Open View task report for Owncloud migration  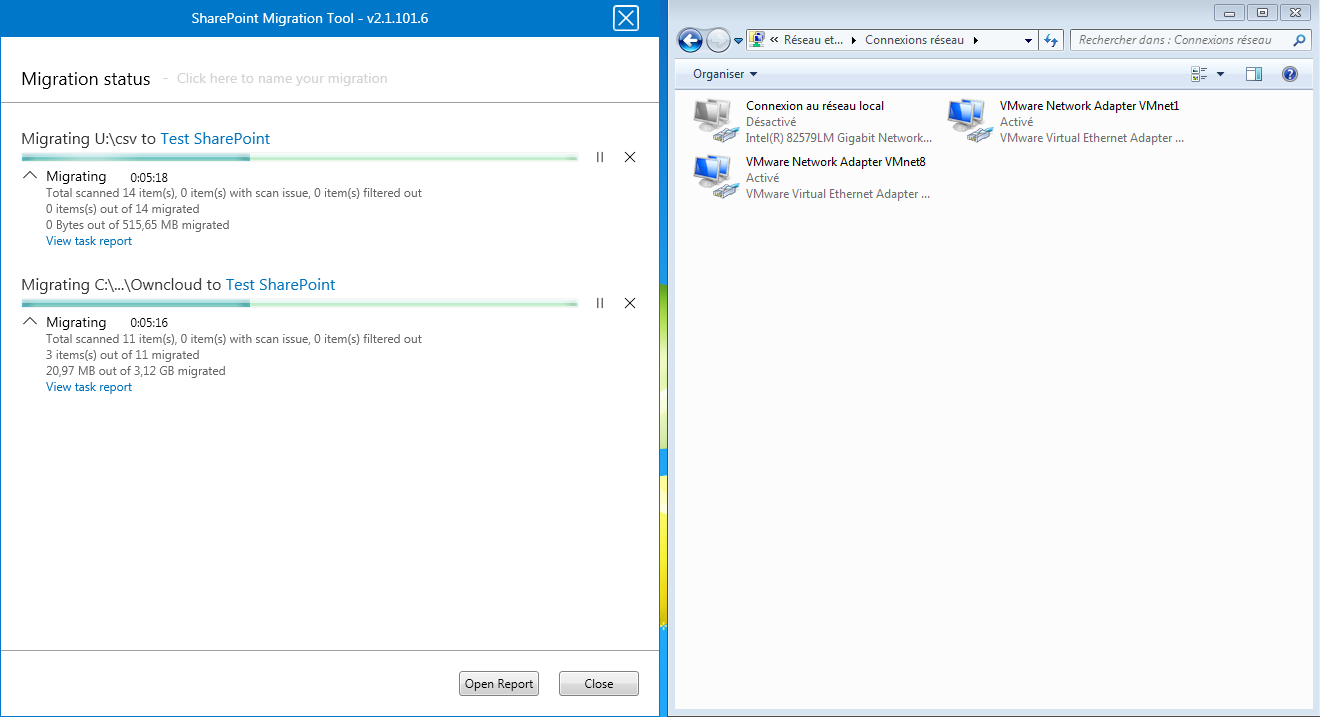(89, 387)
